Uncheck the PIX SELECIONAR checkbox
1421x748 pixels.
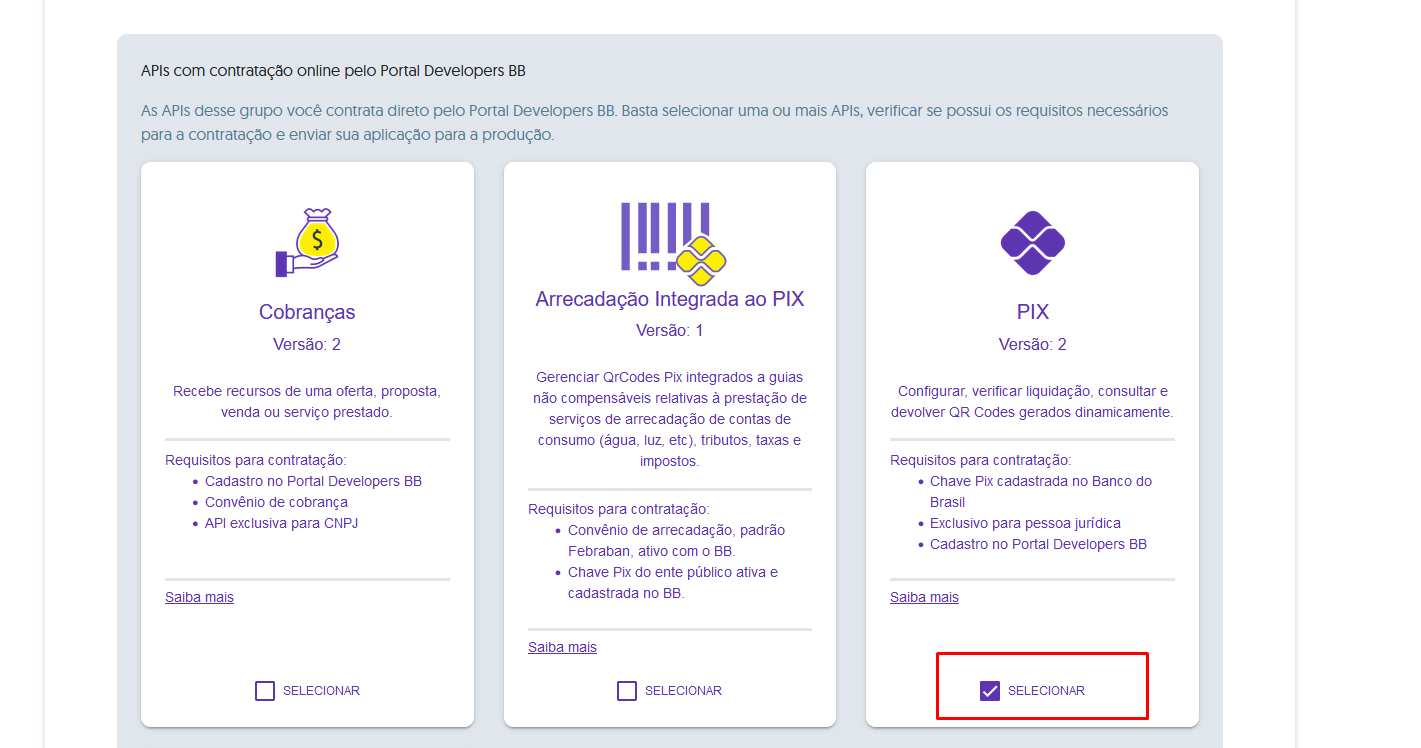[x=990, y=691]
